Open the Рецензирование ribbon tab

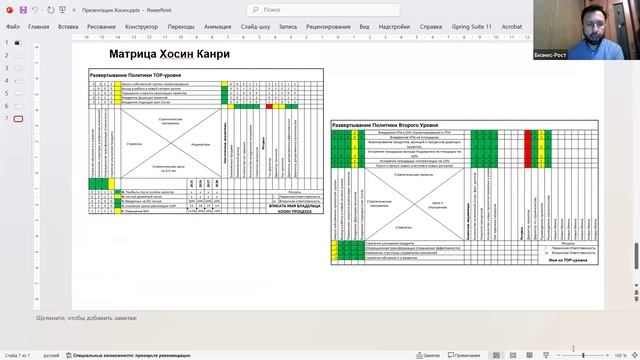[328, 27]
